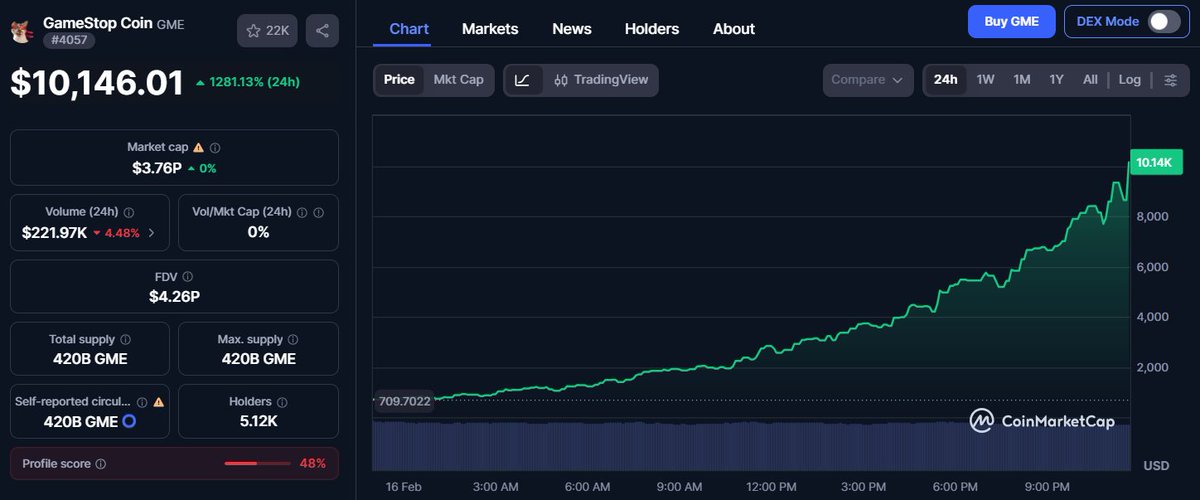Screen dimensions: 1200x500
Task: Click the CoinMarketCap logo on chart
Action: [x=1042, y=421]
